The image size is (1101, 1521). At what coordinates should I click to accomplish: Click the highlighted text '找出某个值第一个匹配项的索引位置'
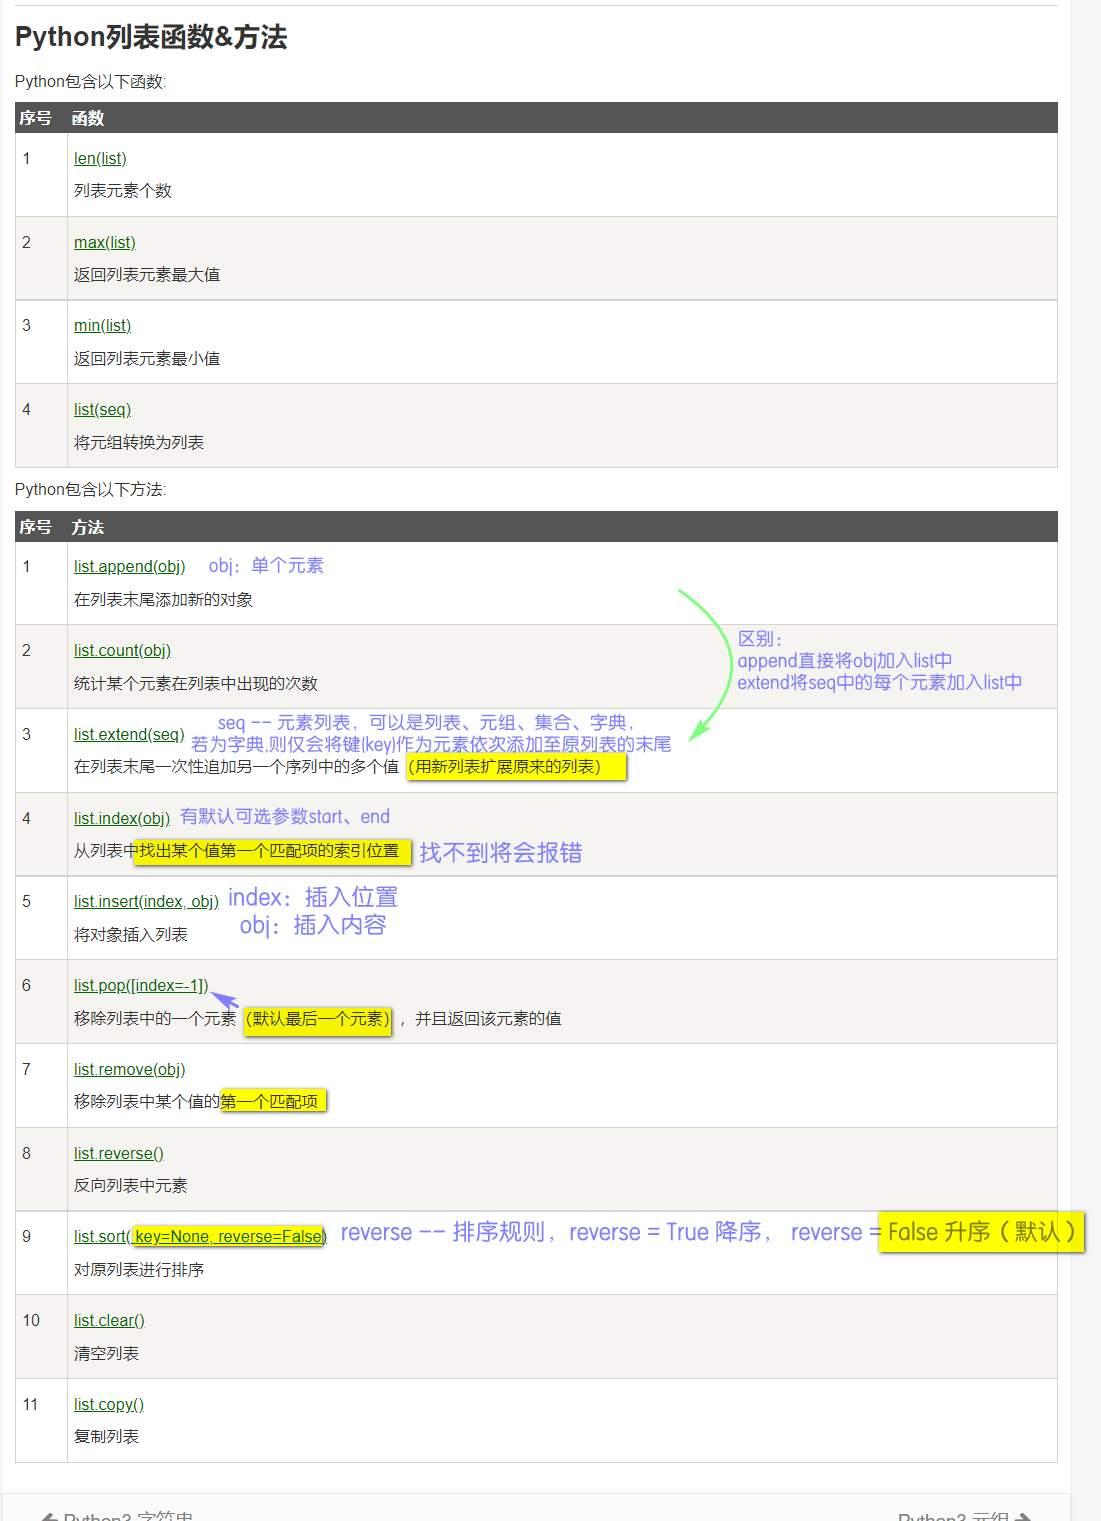269,850
